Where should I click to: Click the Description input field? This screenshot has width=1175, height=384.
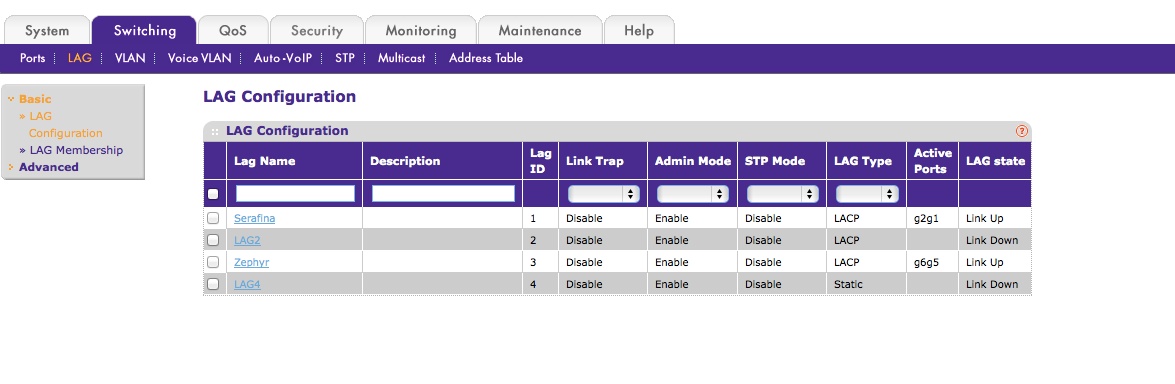click(x=443, y=194)
